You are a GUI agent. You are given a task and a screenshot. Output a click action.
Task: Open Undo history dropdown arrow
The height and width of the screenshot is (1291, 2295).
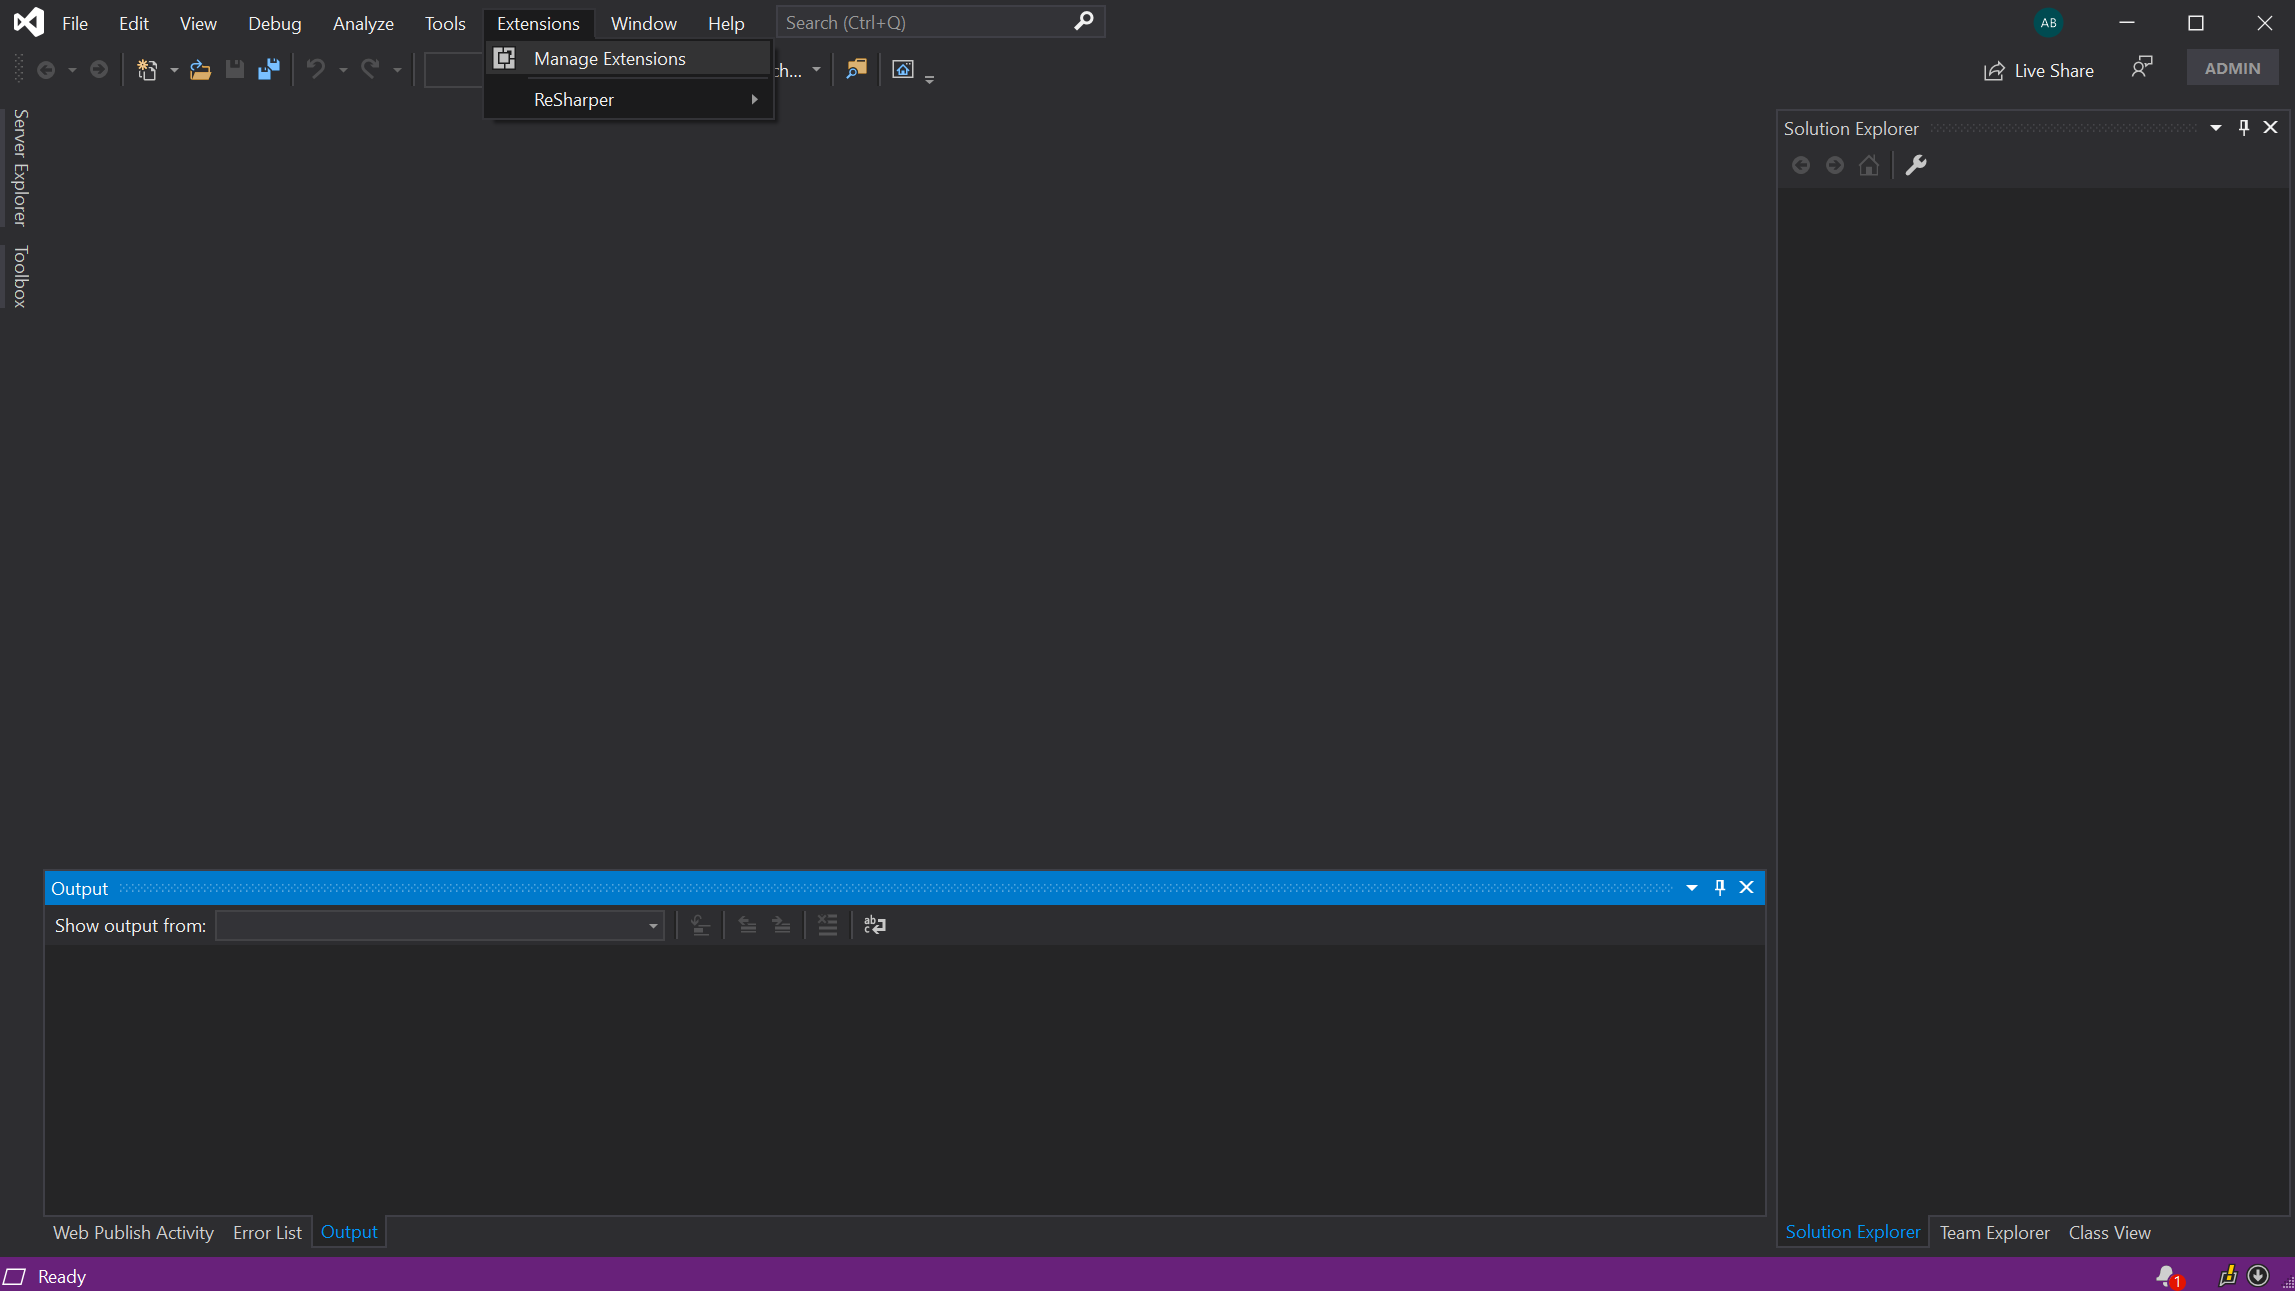click(343, 70)
